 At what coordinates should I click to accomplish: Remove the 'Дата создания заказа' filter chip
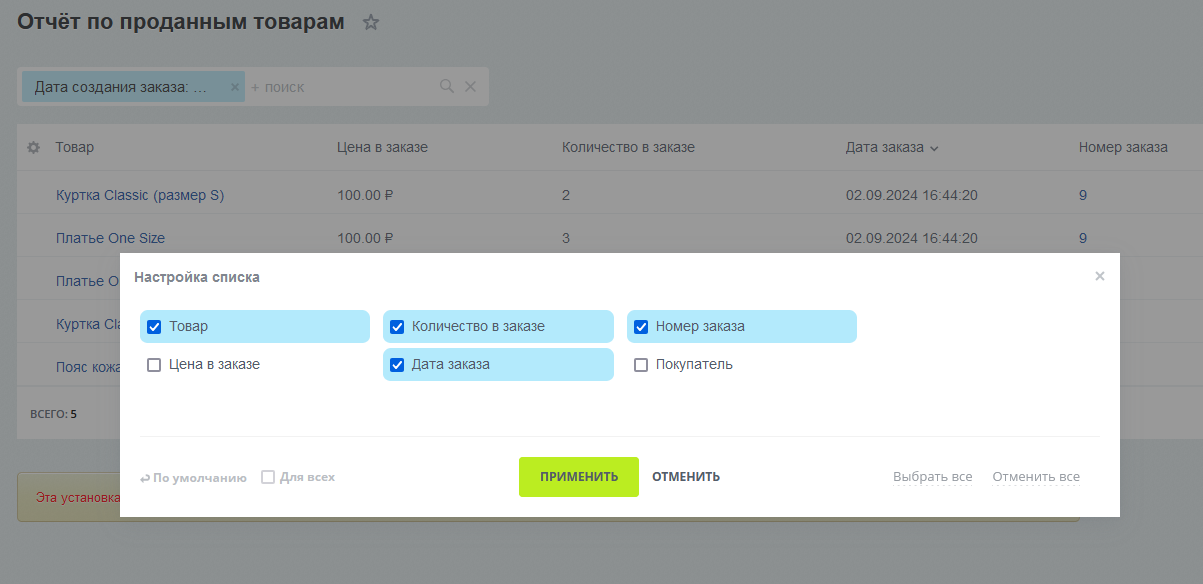point(235,87)
